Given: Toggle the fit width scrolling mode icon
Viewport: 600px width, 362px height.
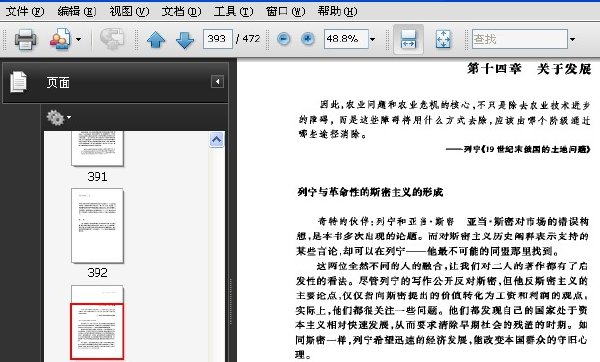Looking at the screenshot, I should 408,39.
